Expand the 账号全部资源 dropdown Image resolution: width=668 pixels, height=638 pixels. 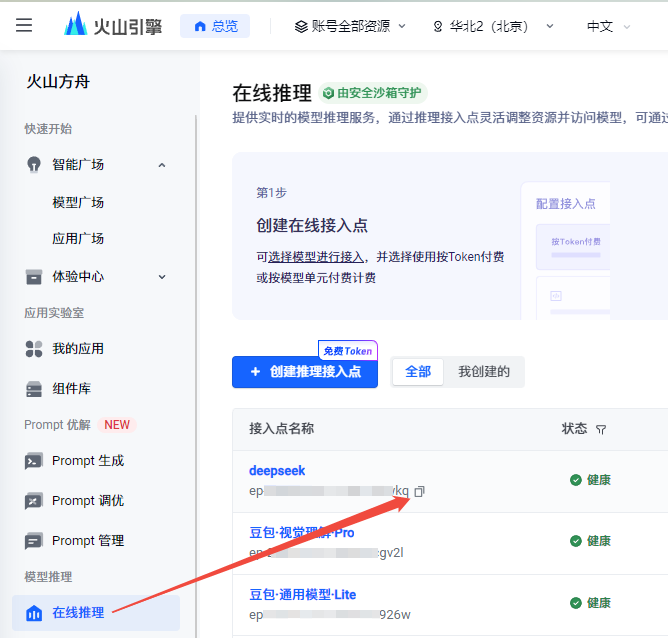(350, 26)
